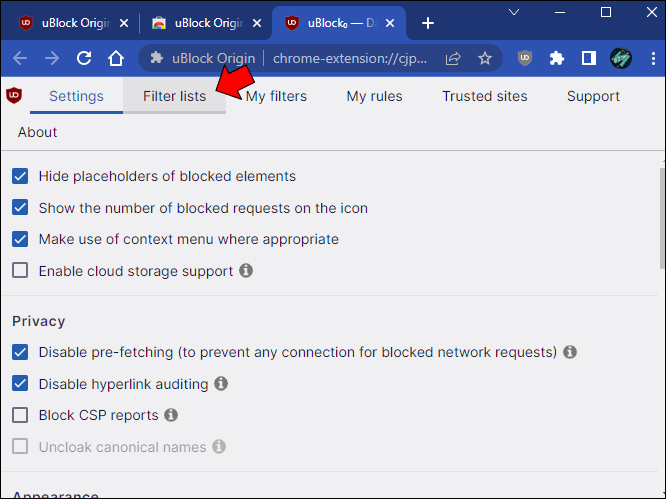Click the share page icon in address bar
Image resolution: width=666 pixels, height=499 pixels.
coord(453,58)
